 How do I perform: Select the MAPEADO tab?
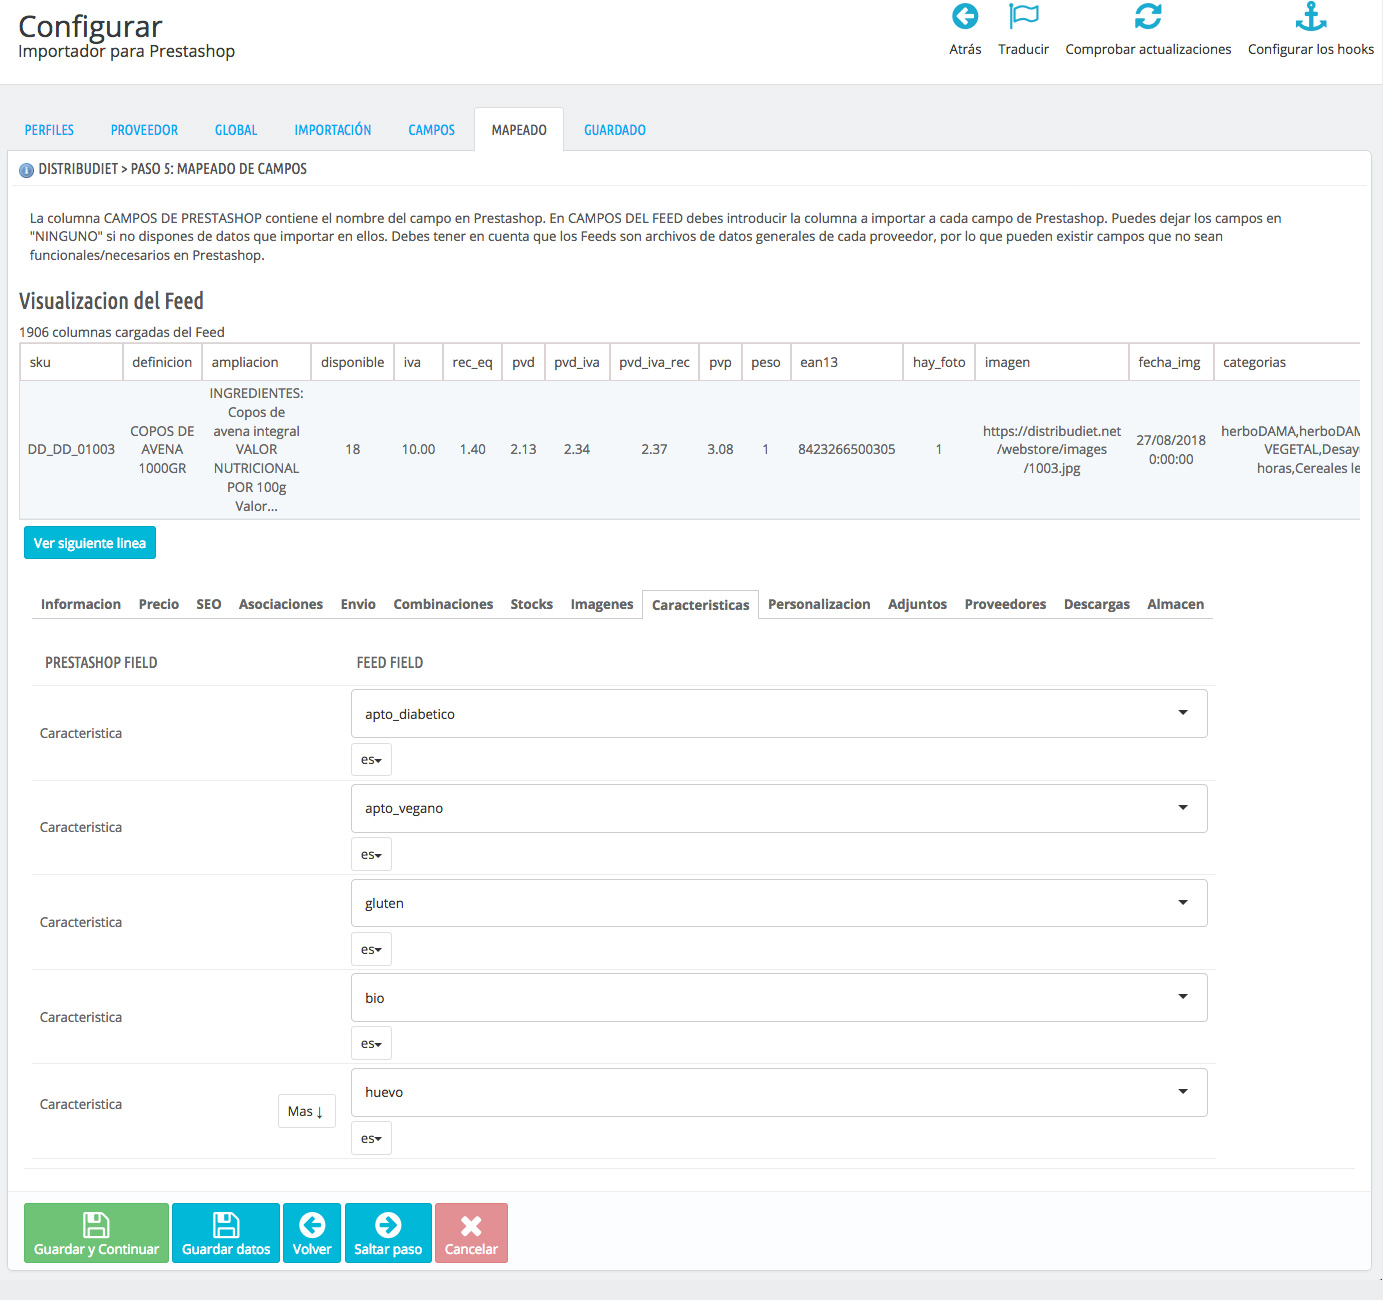(x=519, y=130)
